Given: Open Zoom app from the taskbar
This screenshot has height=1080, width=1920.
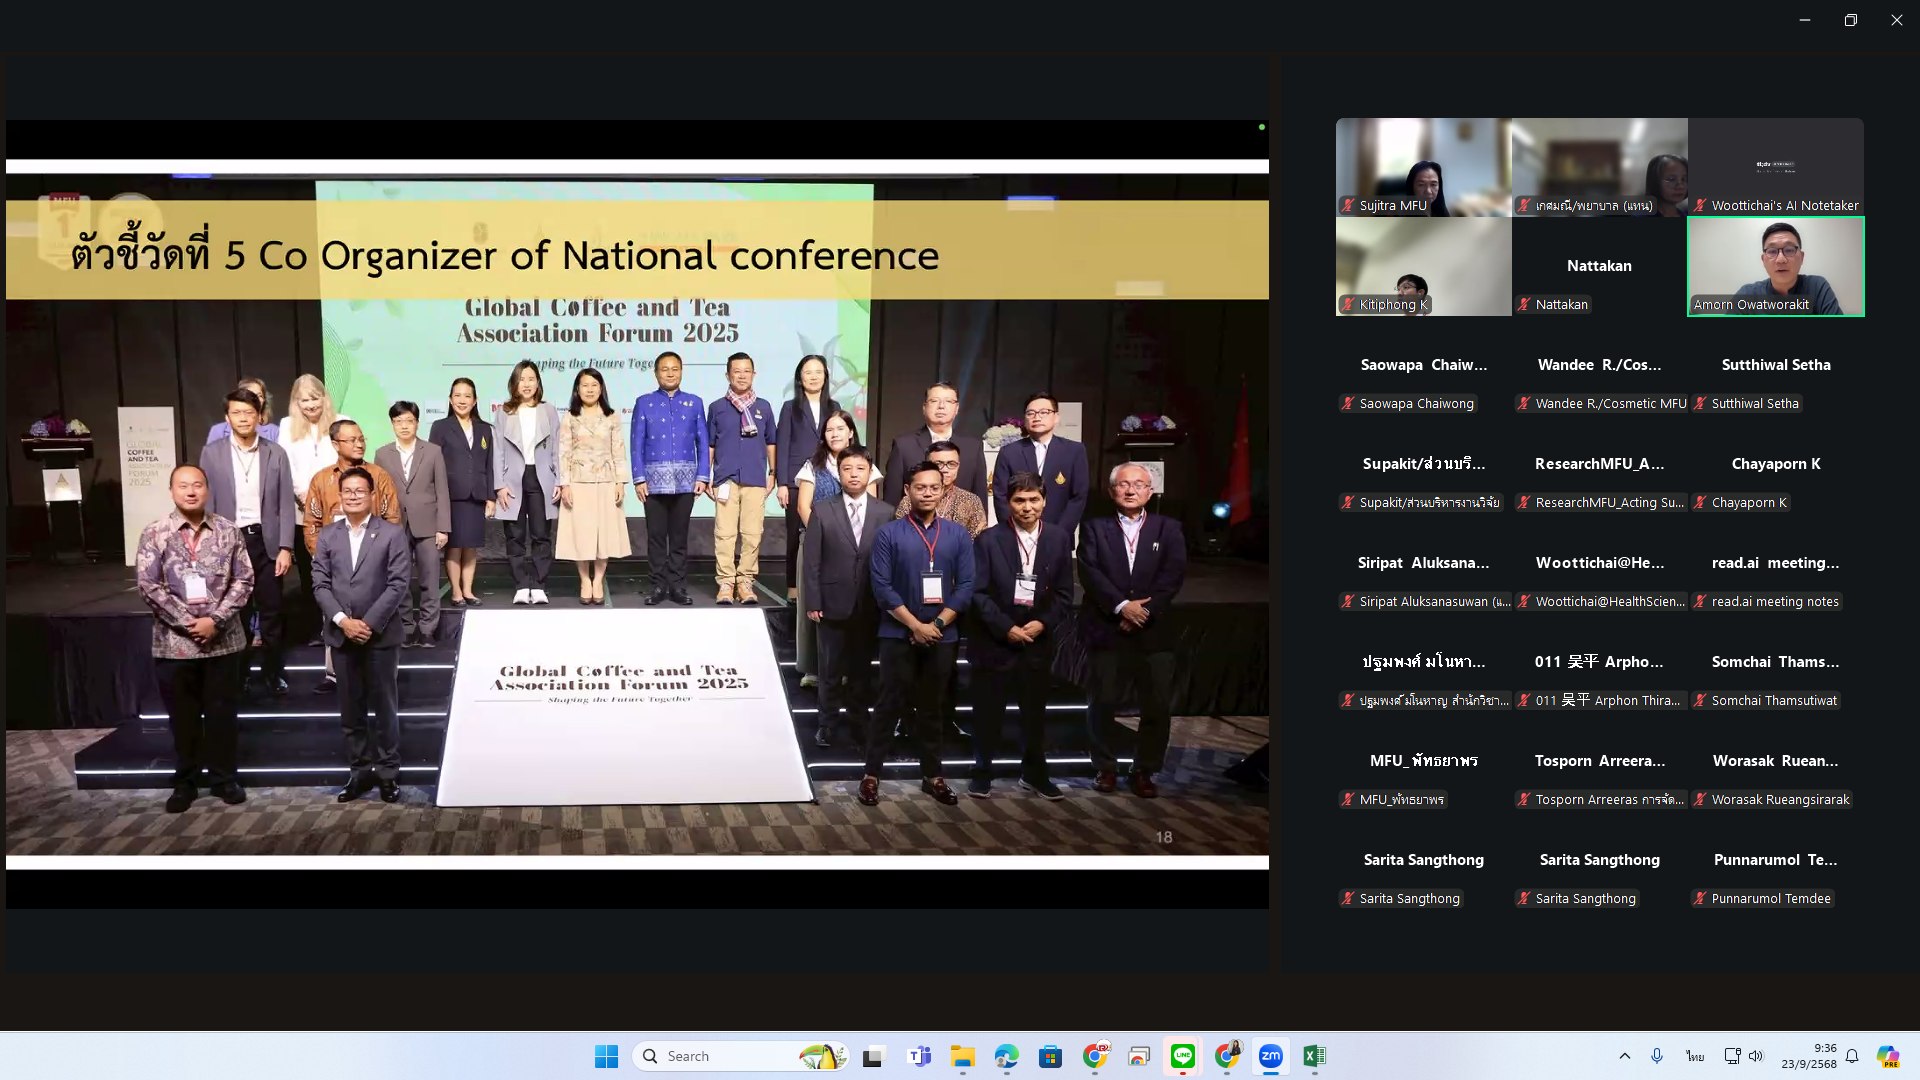Looking at the screenshot, I should (1270, 1056).
